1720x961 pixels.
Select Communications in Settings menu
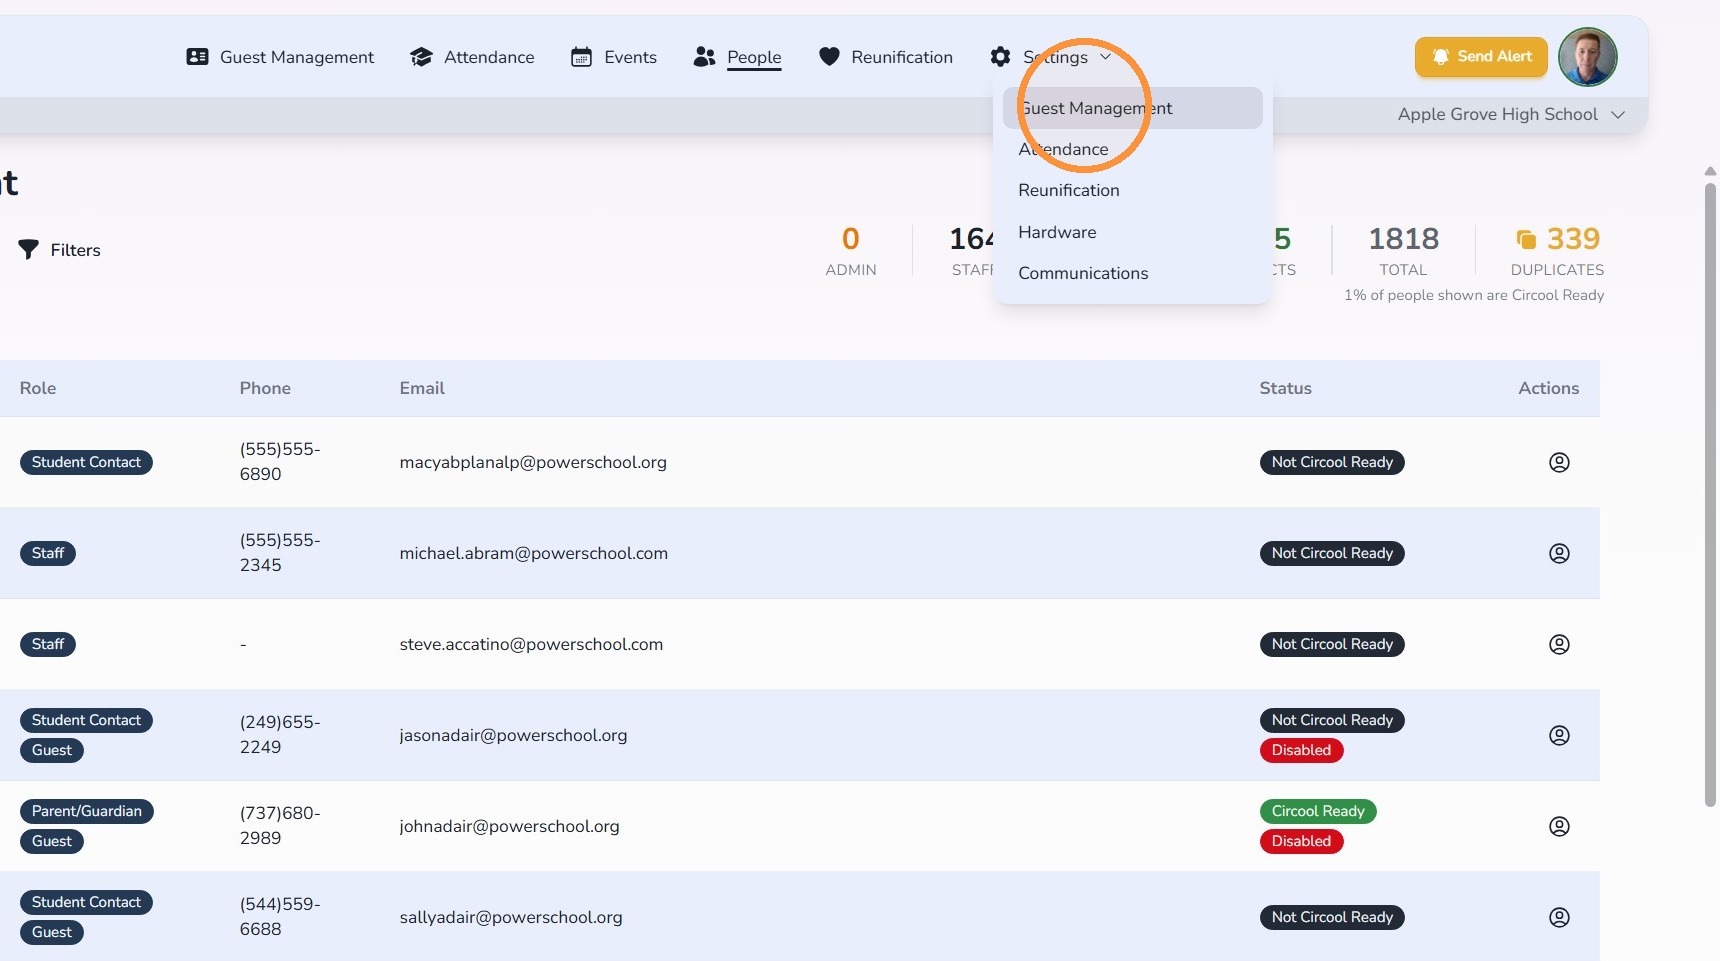(x=1132, y=273)
